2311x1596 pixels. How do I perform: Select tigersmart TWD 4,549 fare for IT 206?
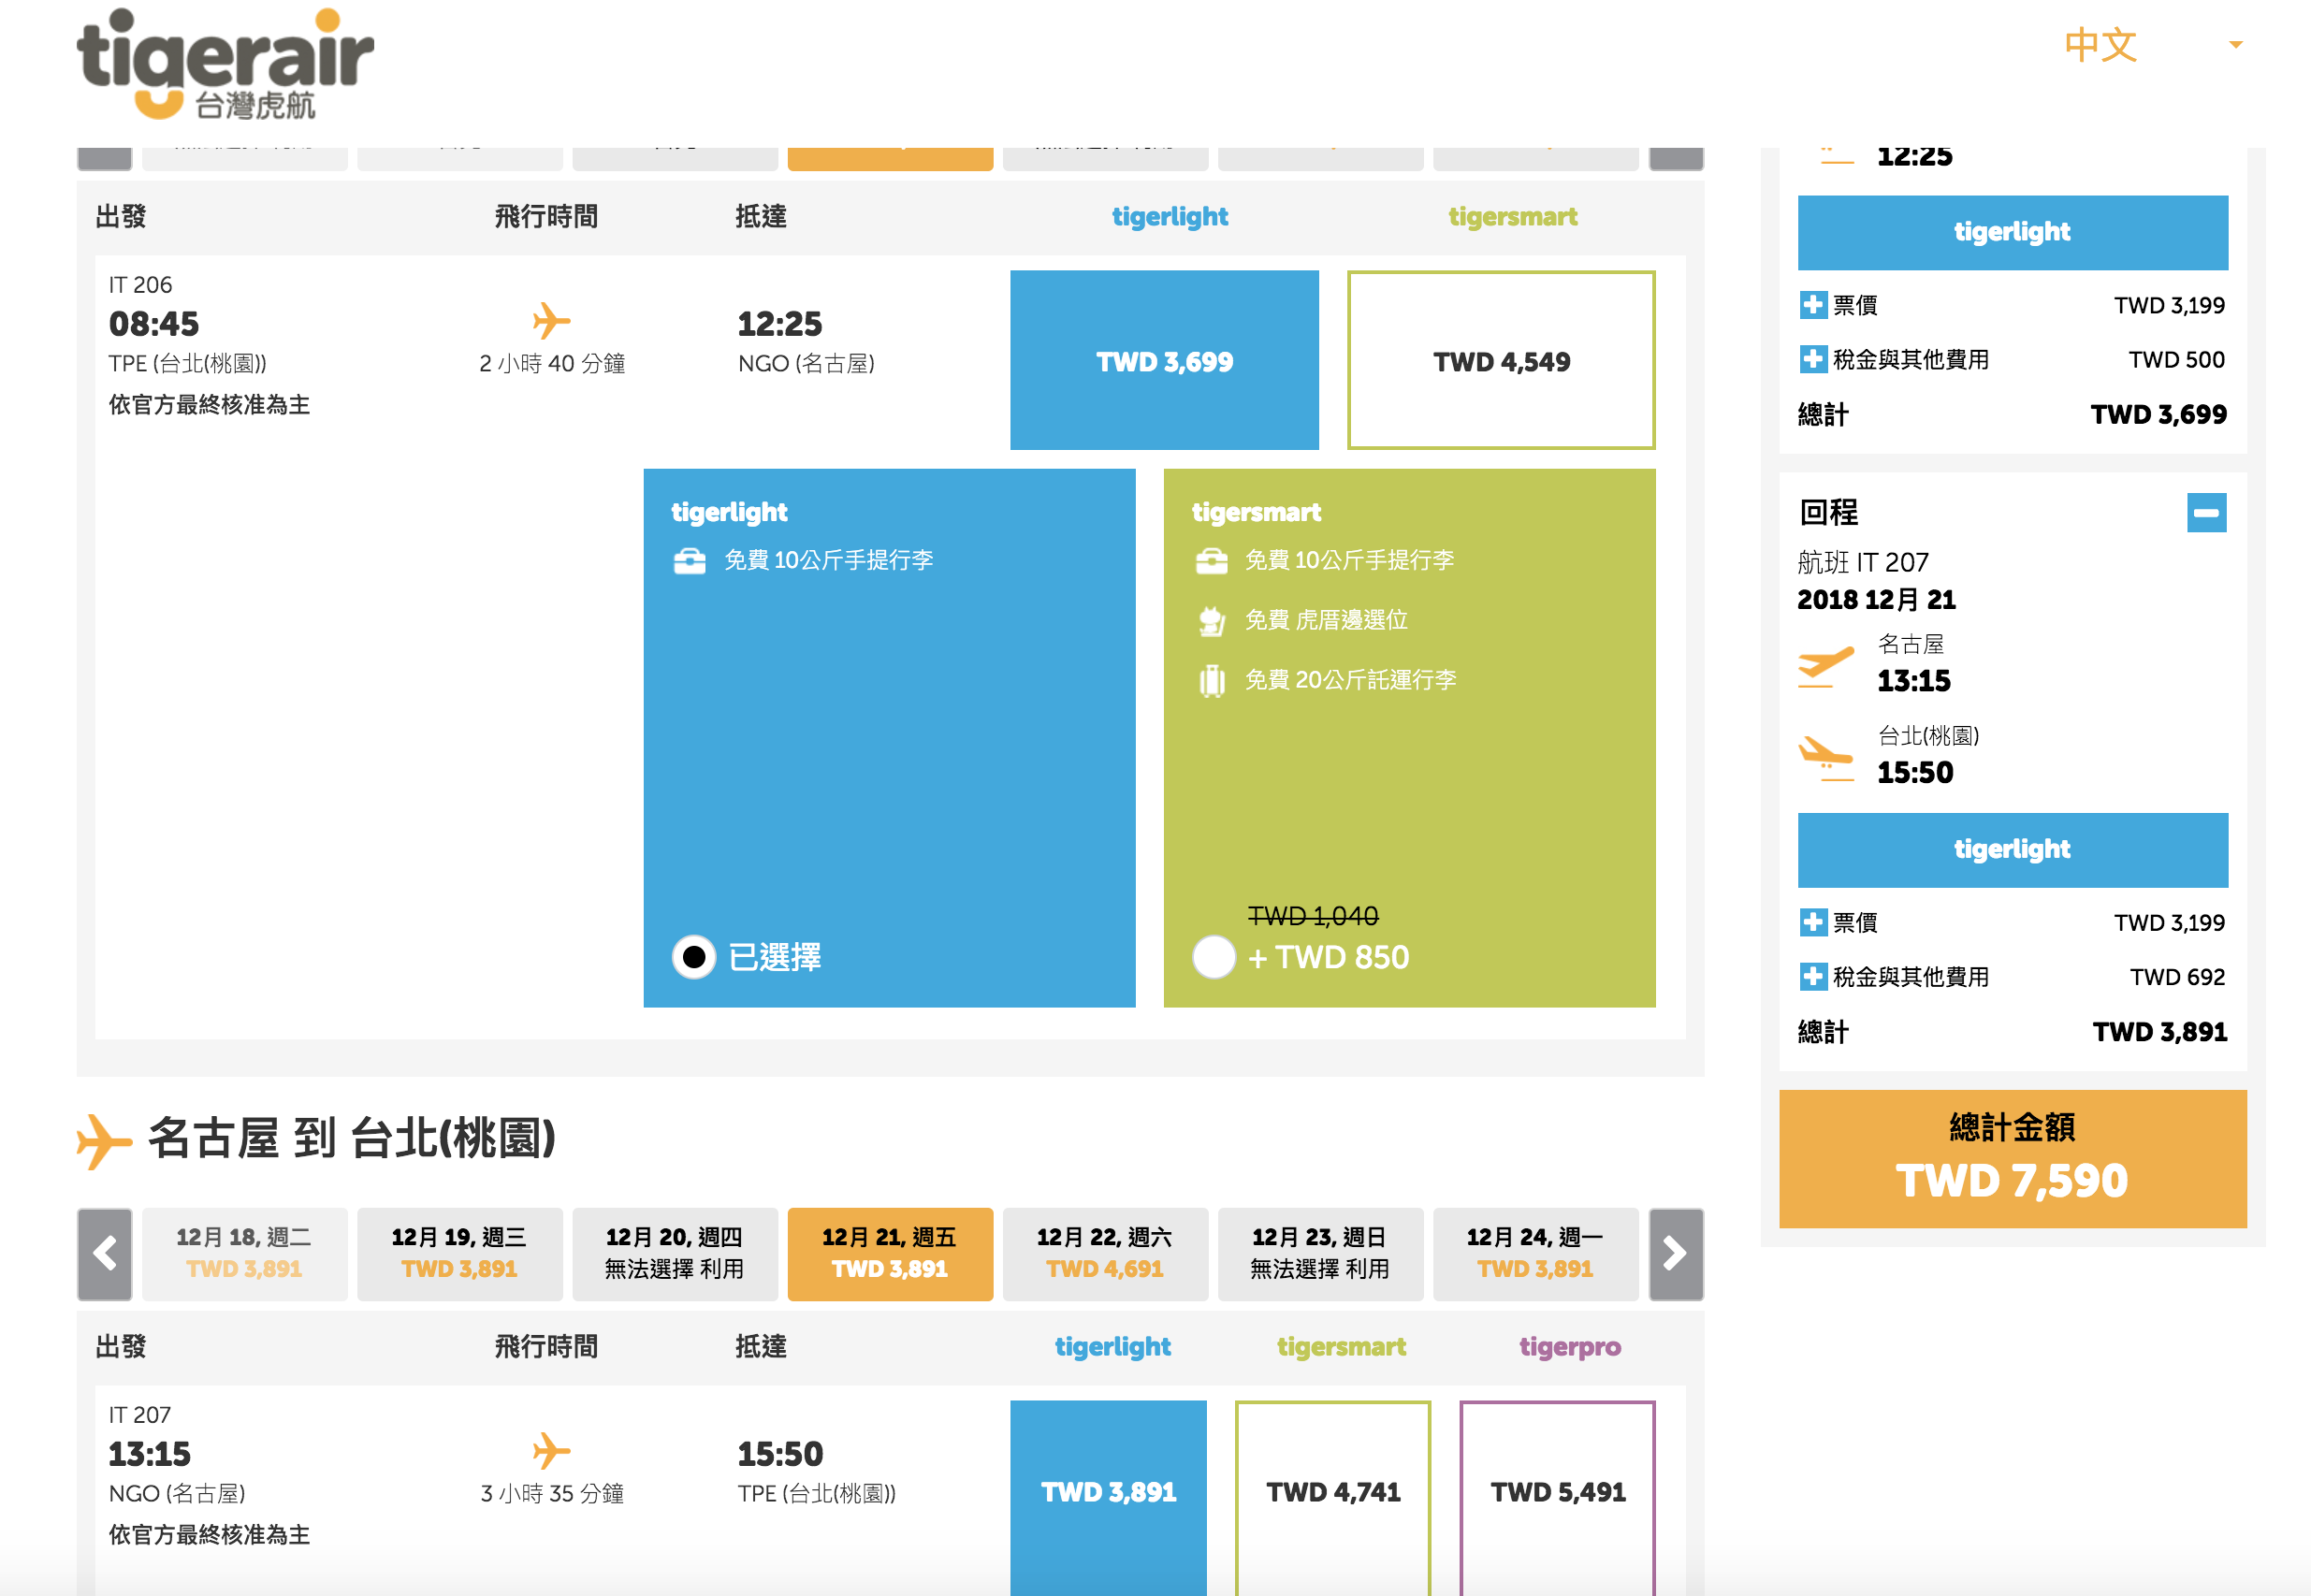[1501, 360]
